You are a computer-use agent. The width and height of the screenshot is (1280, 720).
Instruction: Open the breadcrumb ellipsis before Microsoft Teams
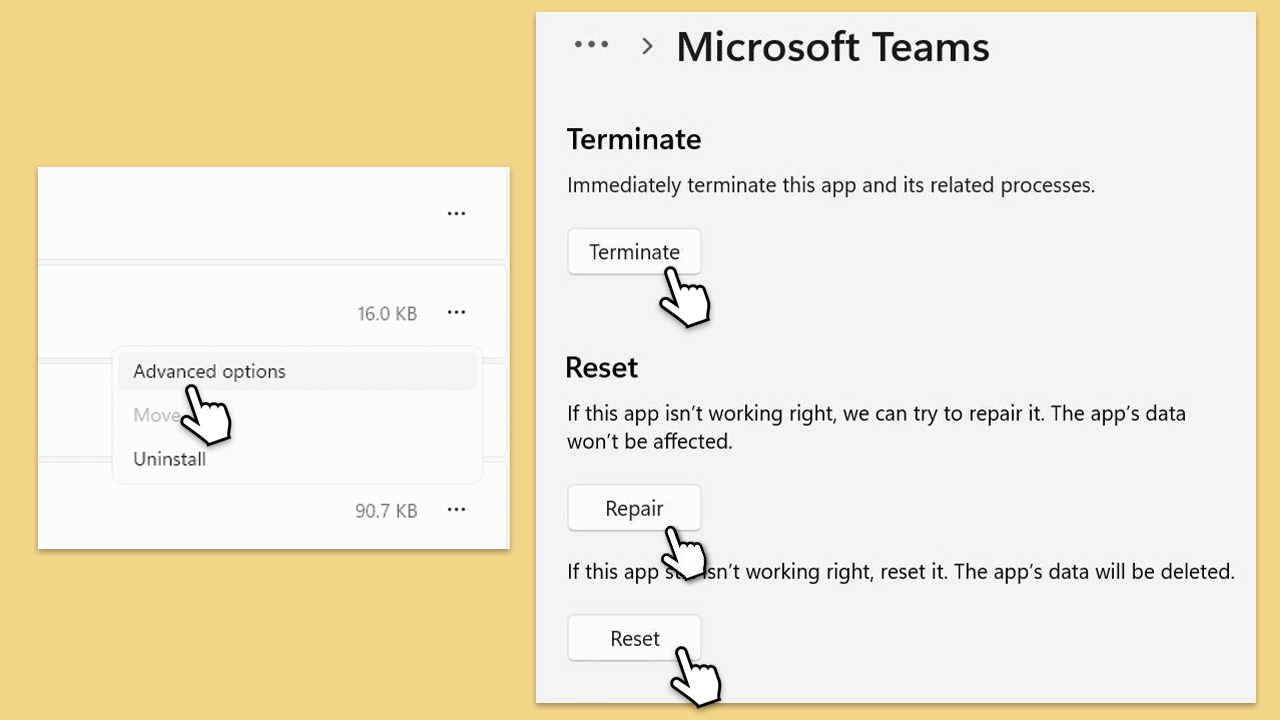click(591, 45)
